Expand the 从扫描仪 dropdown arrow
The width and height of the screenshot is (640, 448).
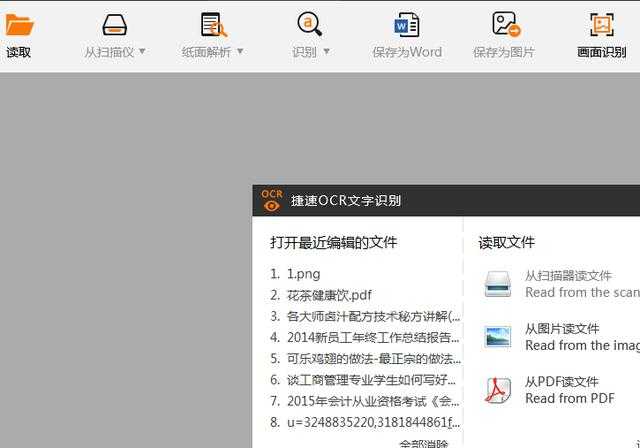[142, 51]
